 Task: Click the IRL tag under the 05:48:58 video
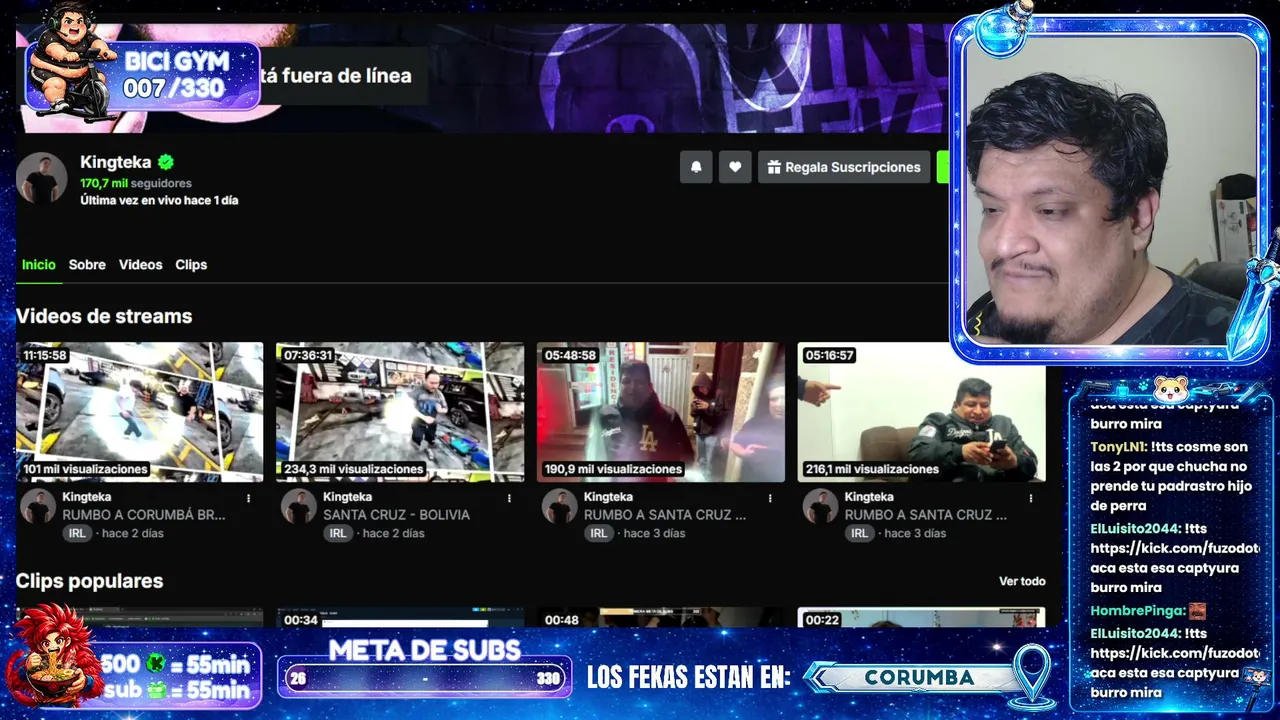[x=598, y=533]
